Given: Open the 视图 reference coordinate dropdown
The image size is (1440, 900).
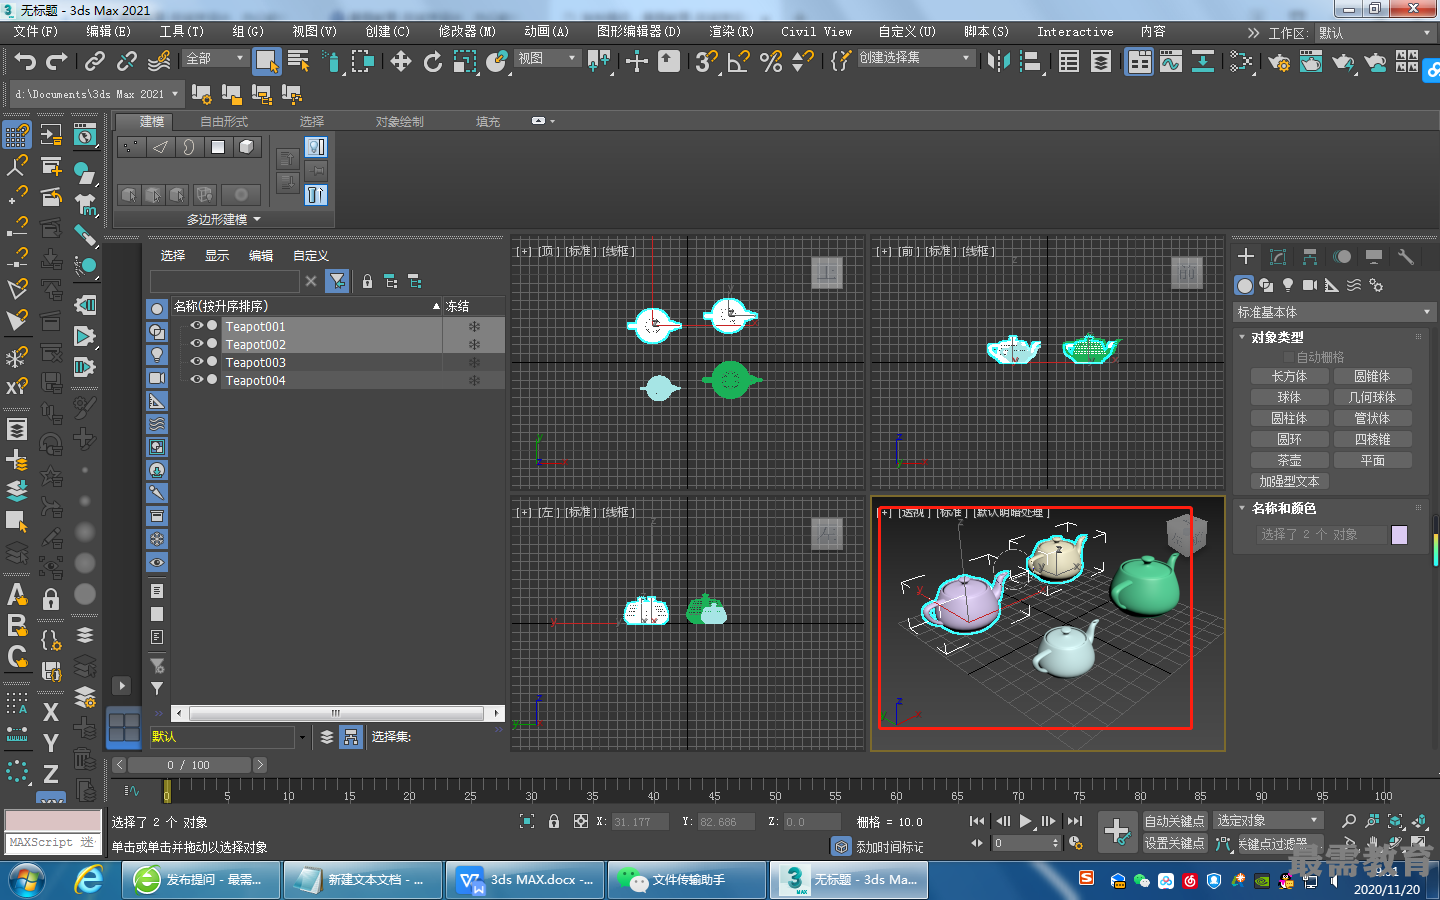Looking at the screenshot, I should click(x=547, y=58).
